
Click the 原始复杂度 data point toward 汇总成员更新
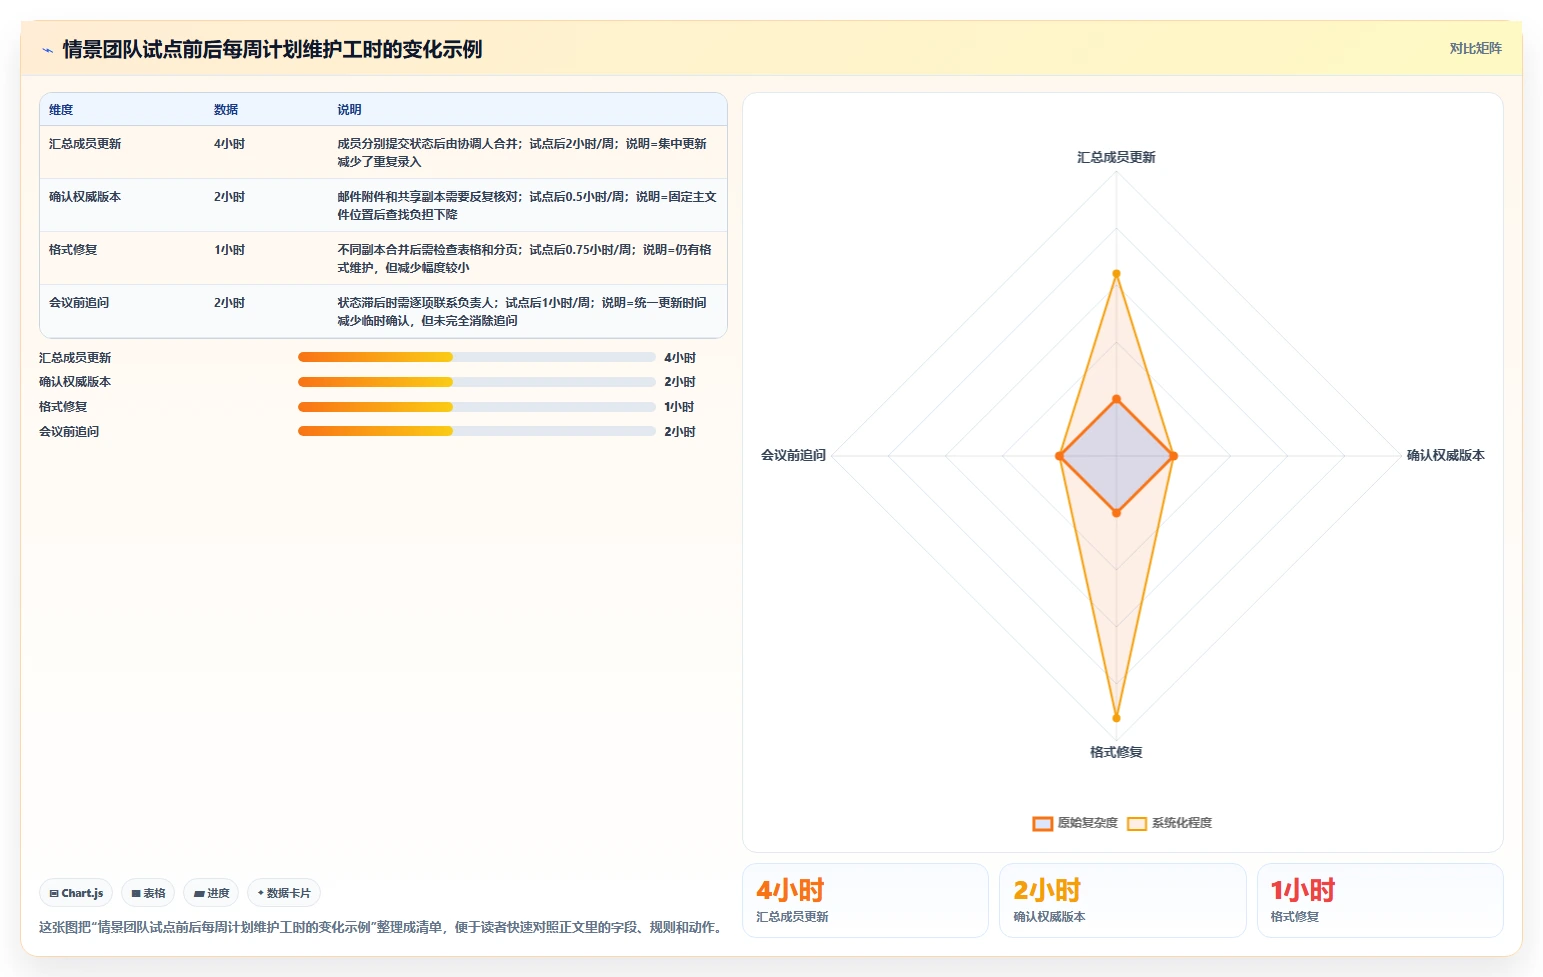tap(1116, 399)
